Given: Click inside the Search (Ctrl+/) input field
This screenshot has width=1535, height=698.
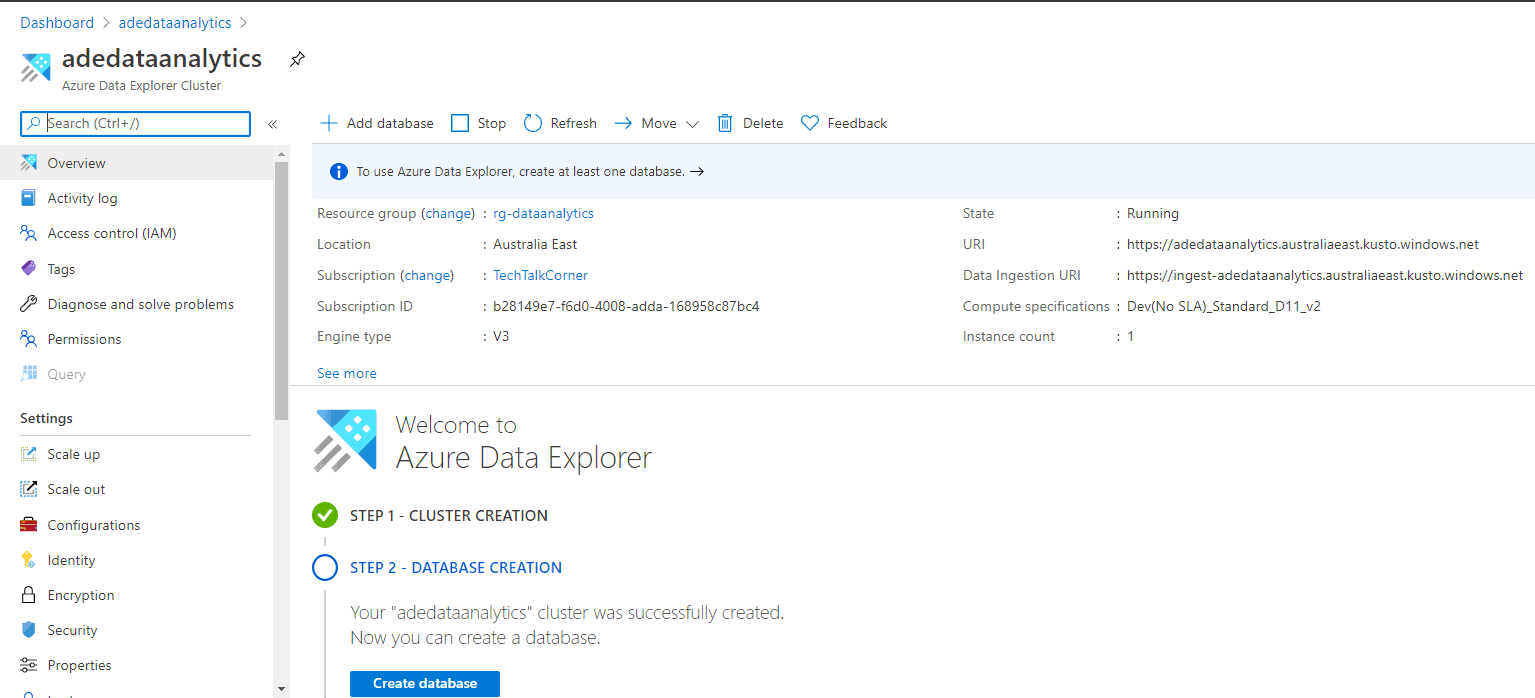Looking at the screenshot, I should tap(135, 124).
